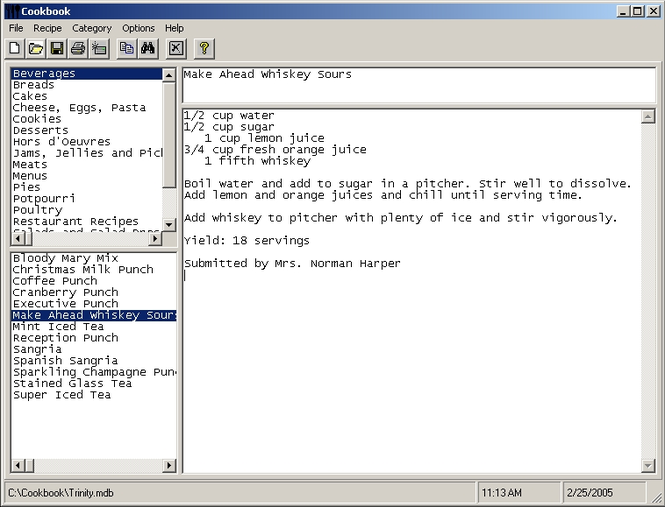The width and height of the screenshot is (665, 507).
Task: Open the Recipe menu
Action: click(48, 28)
